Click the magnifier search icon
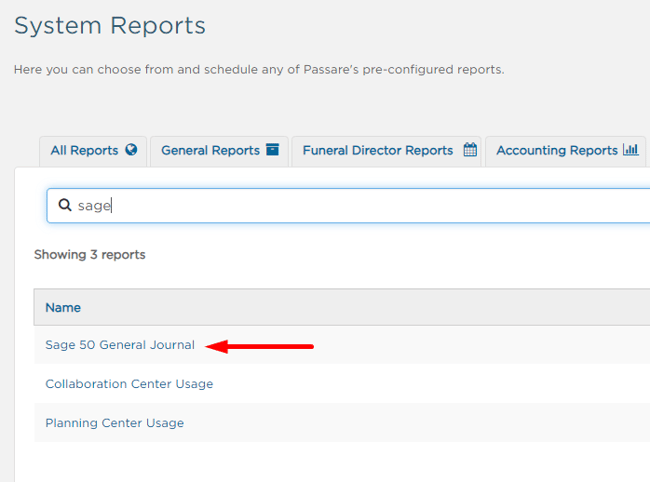Image resolution: width=650 pixels, height=482 pixels. [x=65, y=204]
